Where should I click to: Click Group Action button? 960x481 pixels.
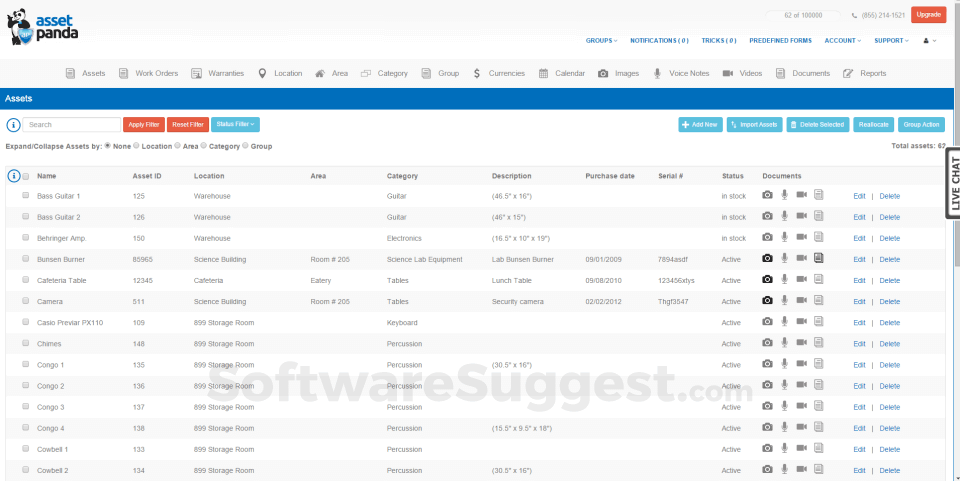click(x=921, y=124)
